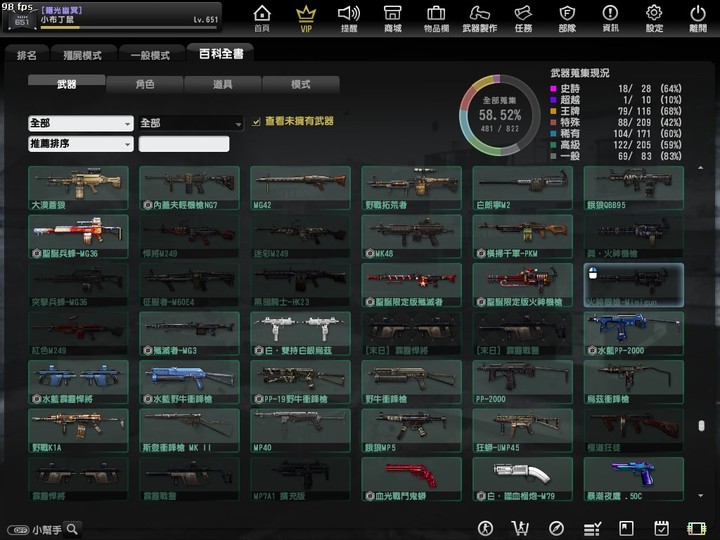Viewport: 720px width, 540px height.
Task: Open the 任務 missions icon
Action: click(x=523, y=18)
